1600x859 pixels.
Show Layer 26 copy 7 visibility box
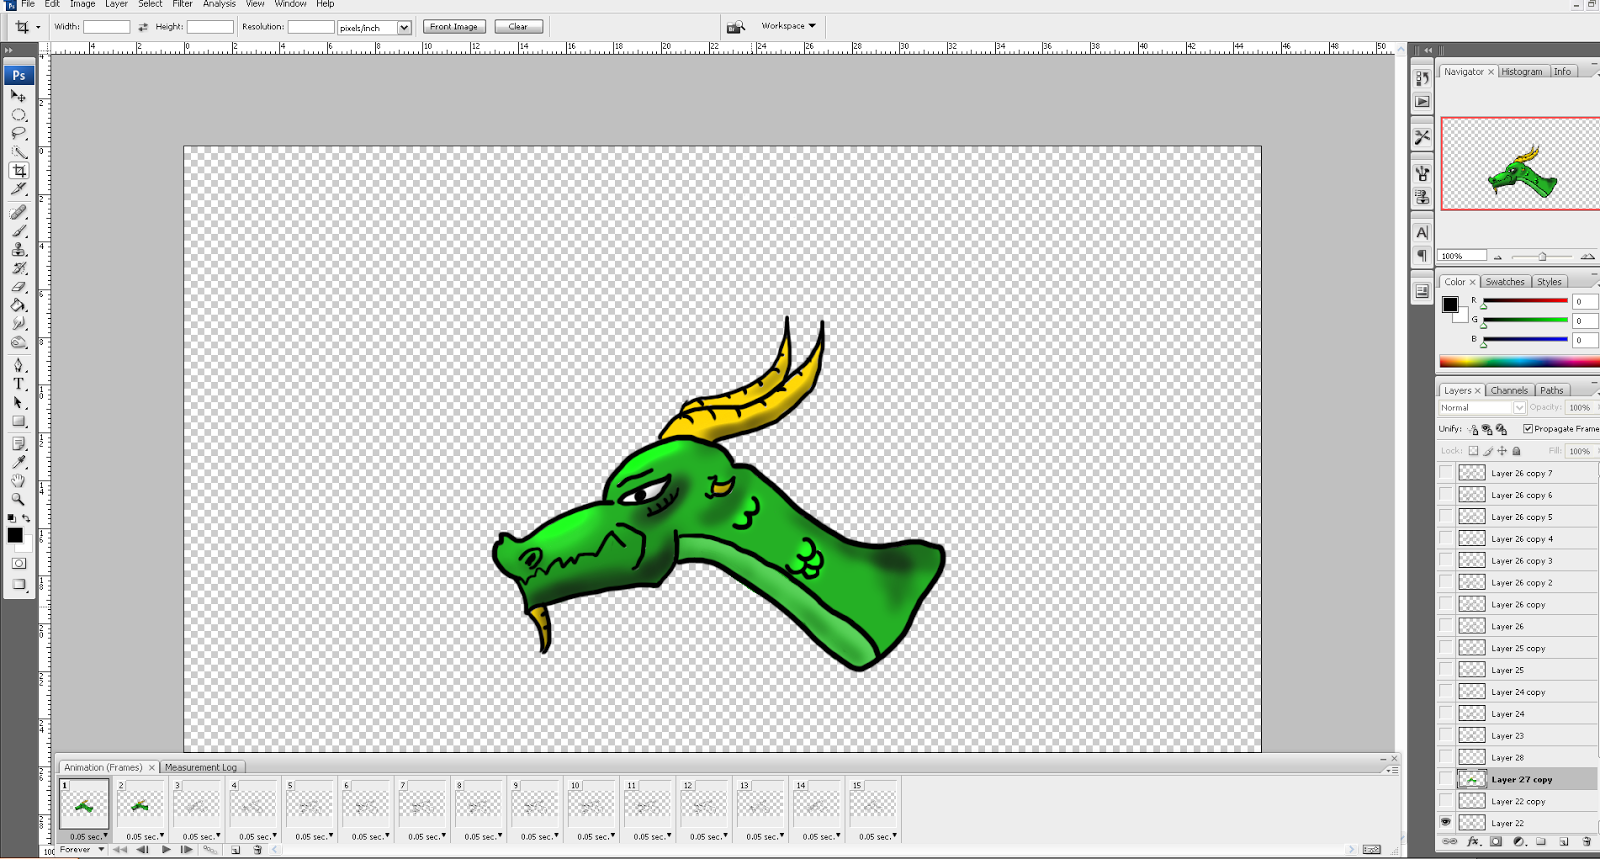1445,472
